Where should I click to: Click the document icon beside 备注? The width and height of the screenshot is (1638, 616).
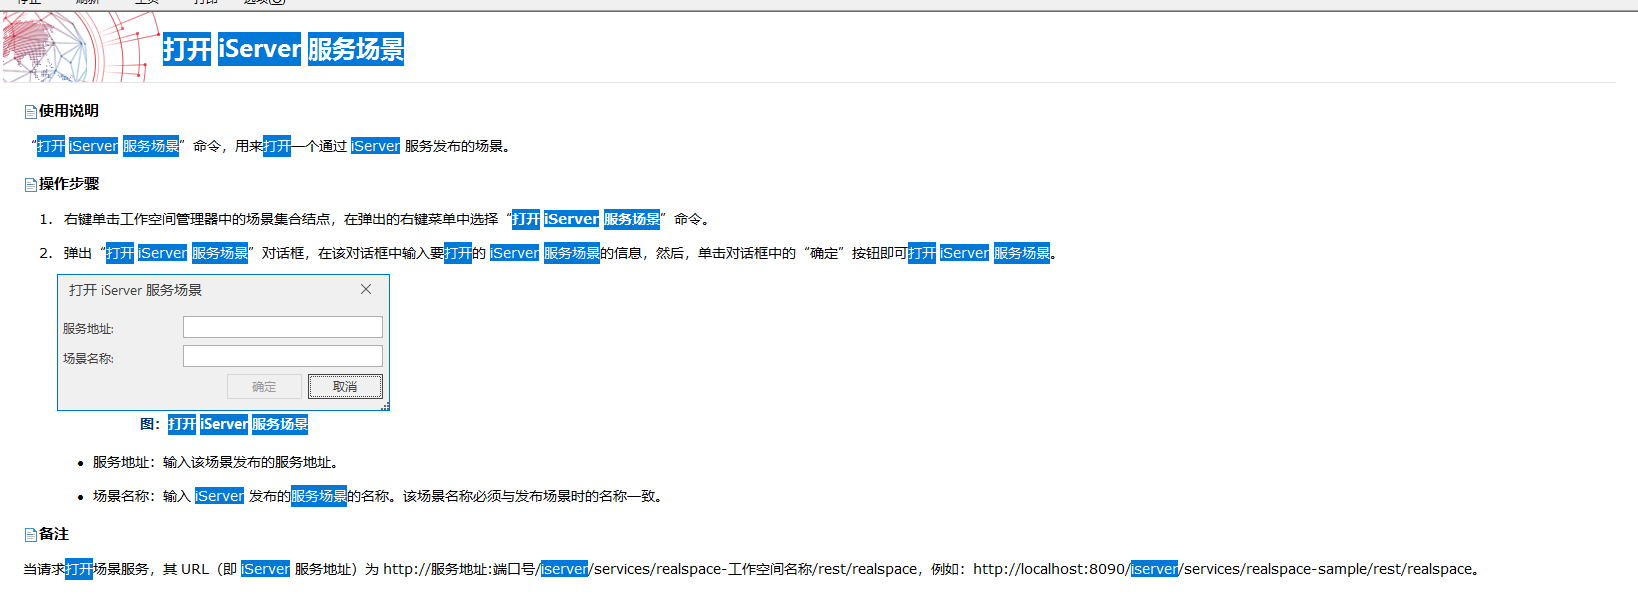(x=30, y=535)
